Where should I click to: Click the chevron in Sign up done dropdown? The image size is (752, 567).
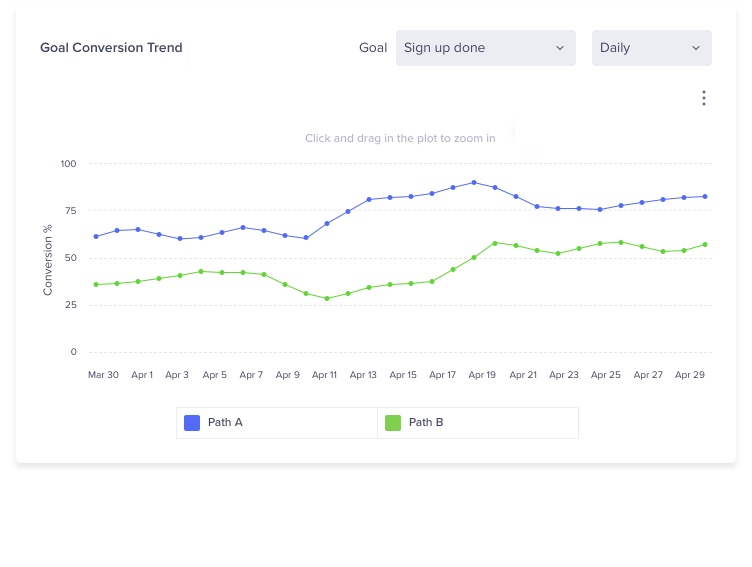560,48
